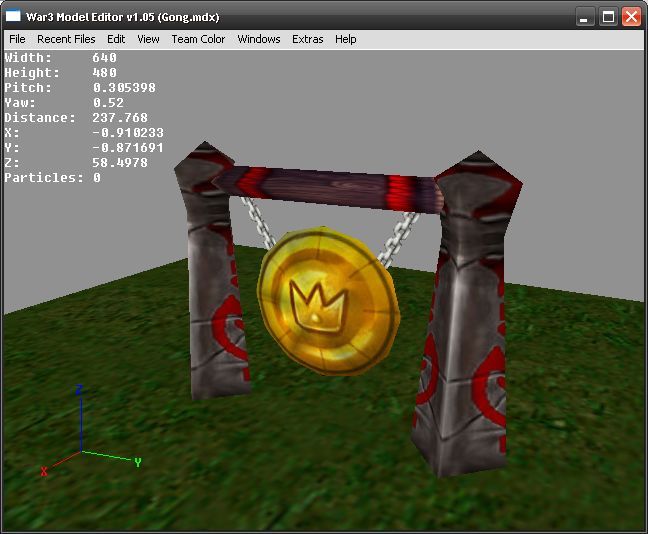The image size is (648, 534).
Task: Open the Windows menu
Action: (259, 39)
